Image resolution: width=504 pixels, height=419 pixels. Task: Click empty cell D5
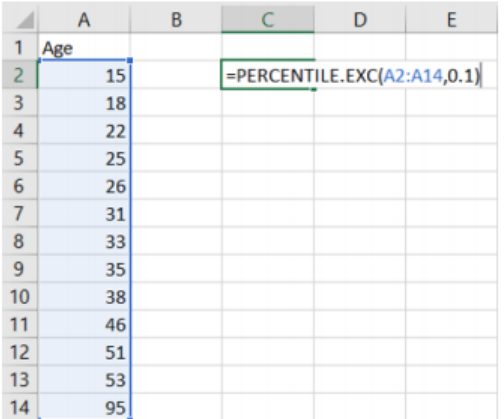(360, 158)
